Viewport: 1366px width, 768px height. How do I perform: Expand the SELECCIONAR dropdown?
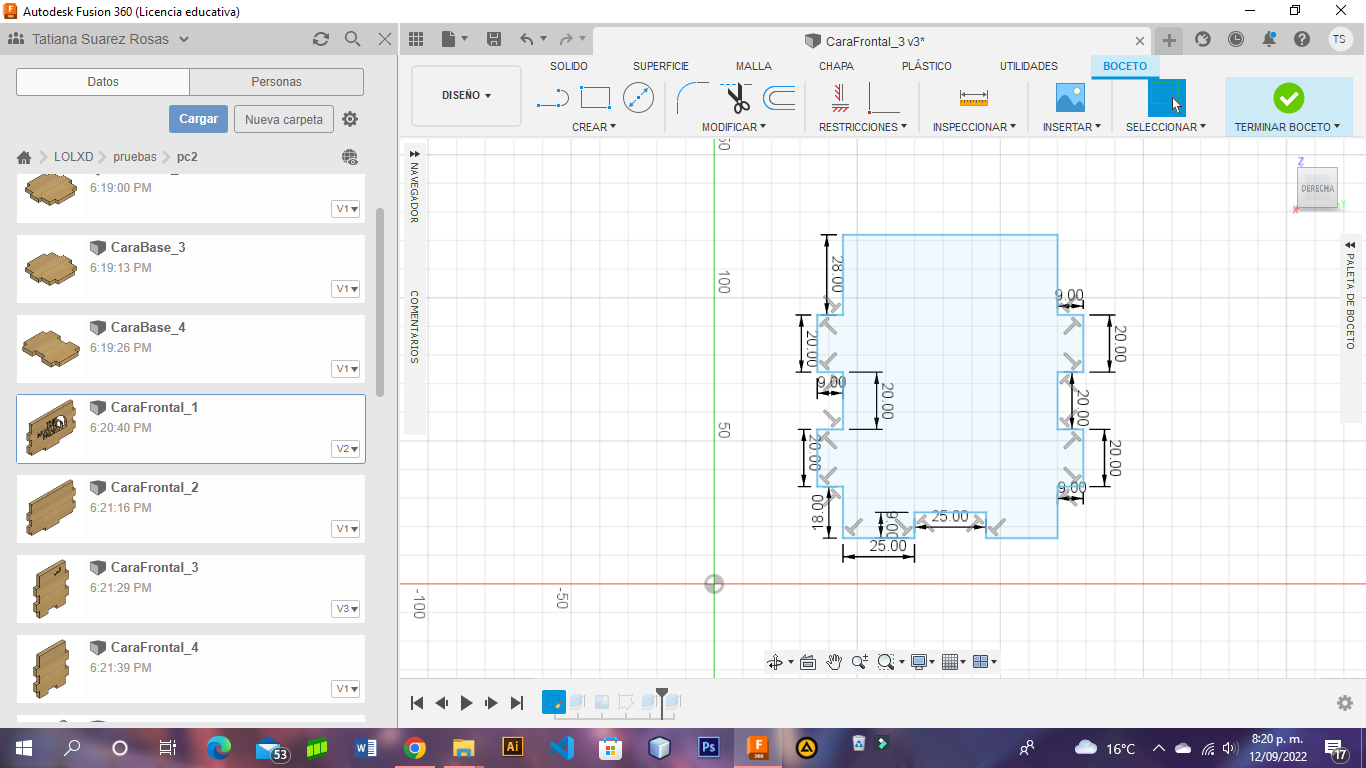point(1166,127)
